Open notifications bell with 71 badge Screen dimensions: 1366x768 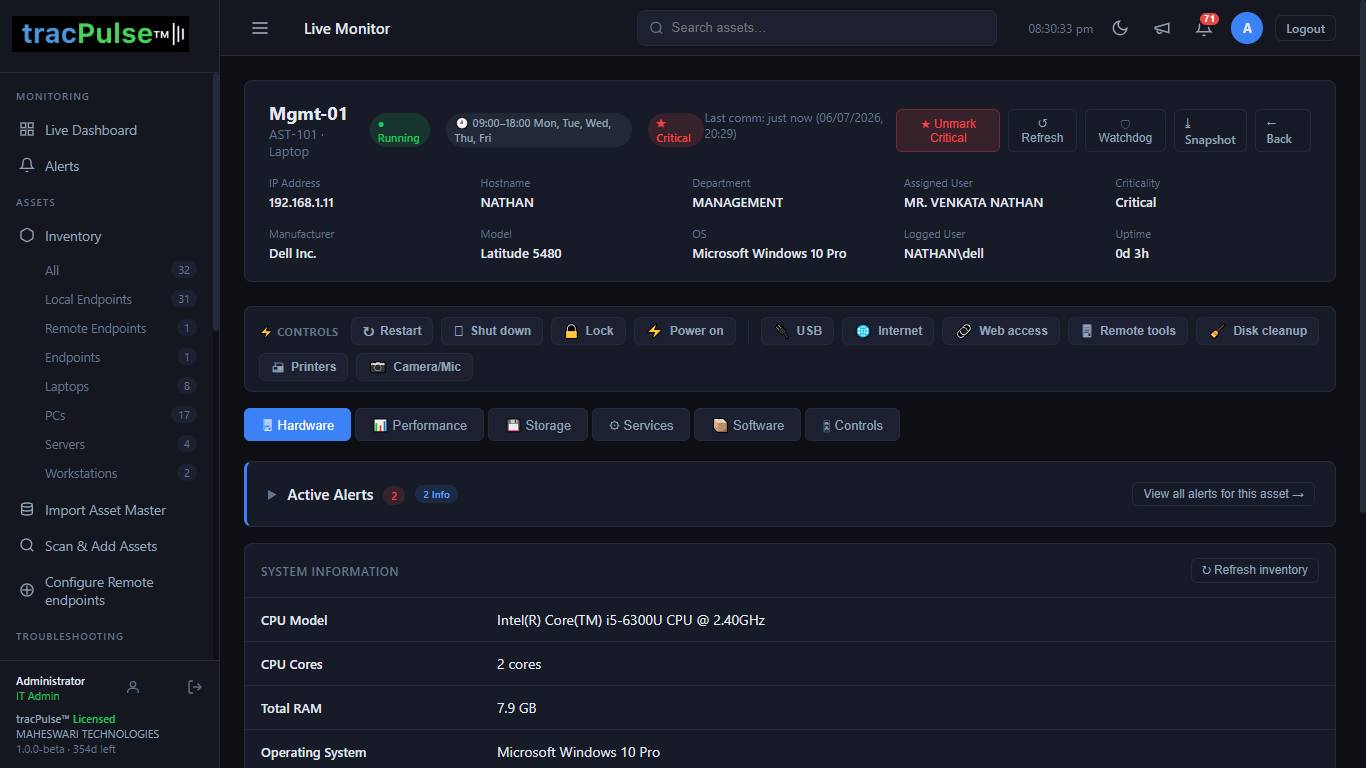(x=1204, y=28)
